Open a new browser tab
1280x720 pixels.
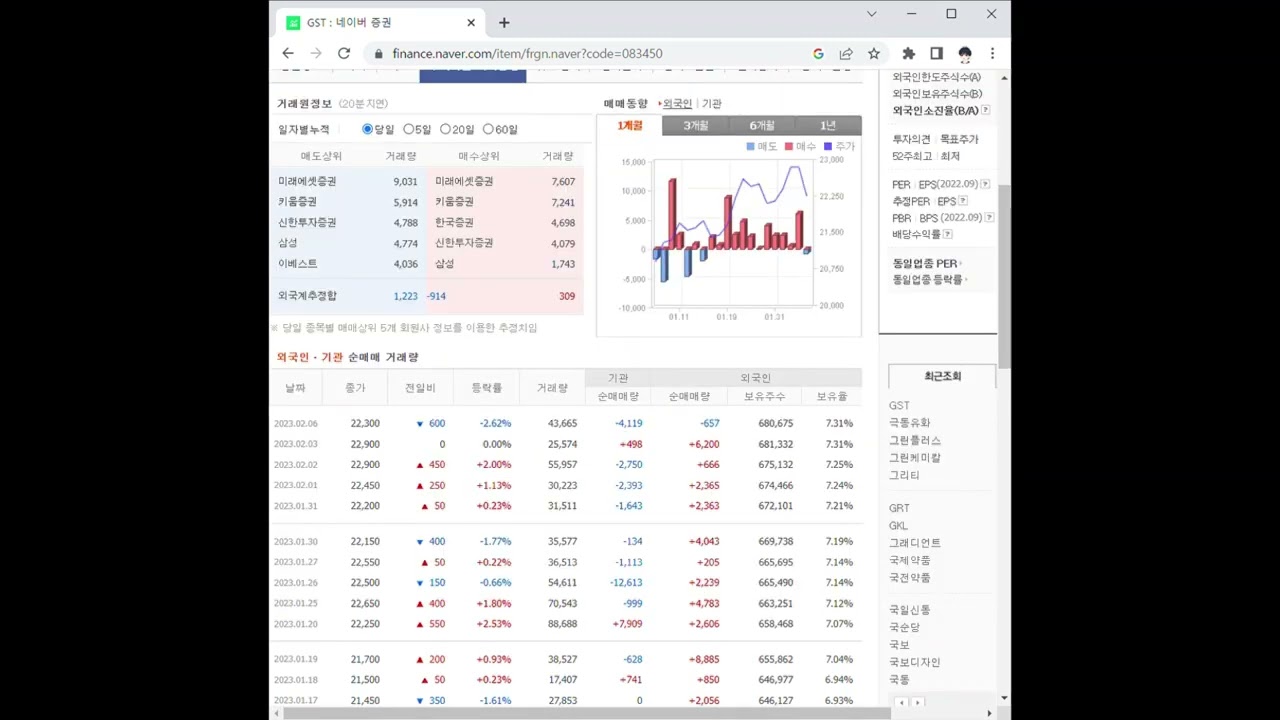click(504, 22)
